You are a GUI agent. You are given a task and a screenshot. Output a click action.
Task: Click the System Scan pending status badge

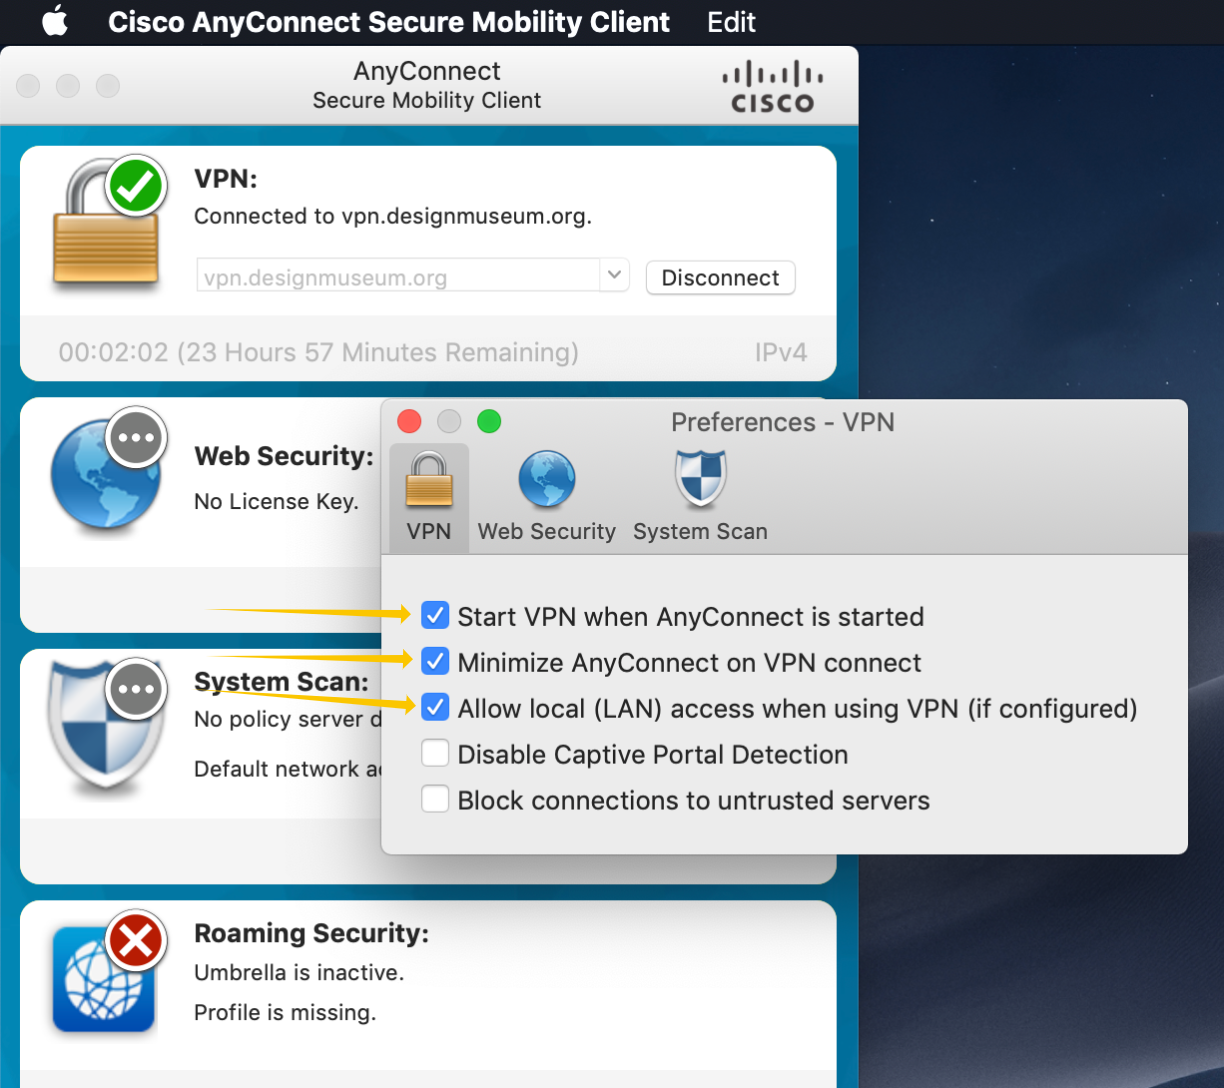(136, 689)
